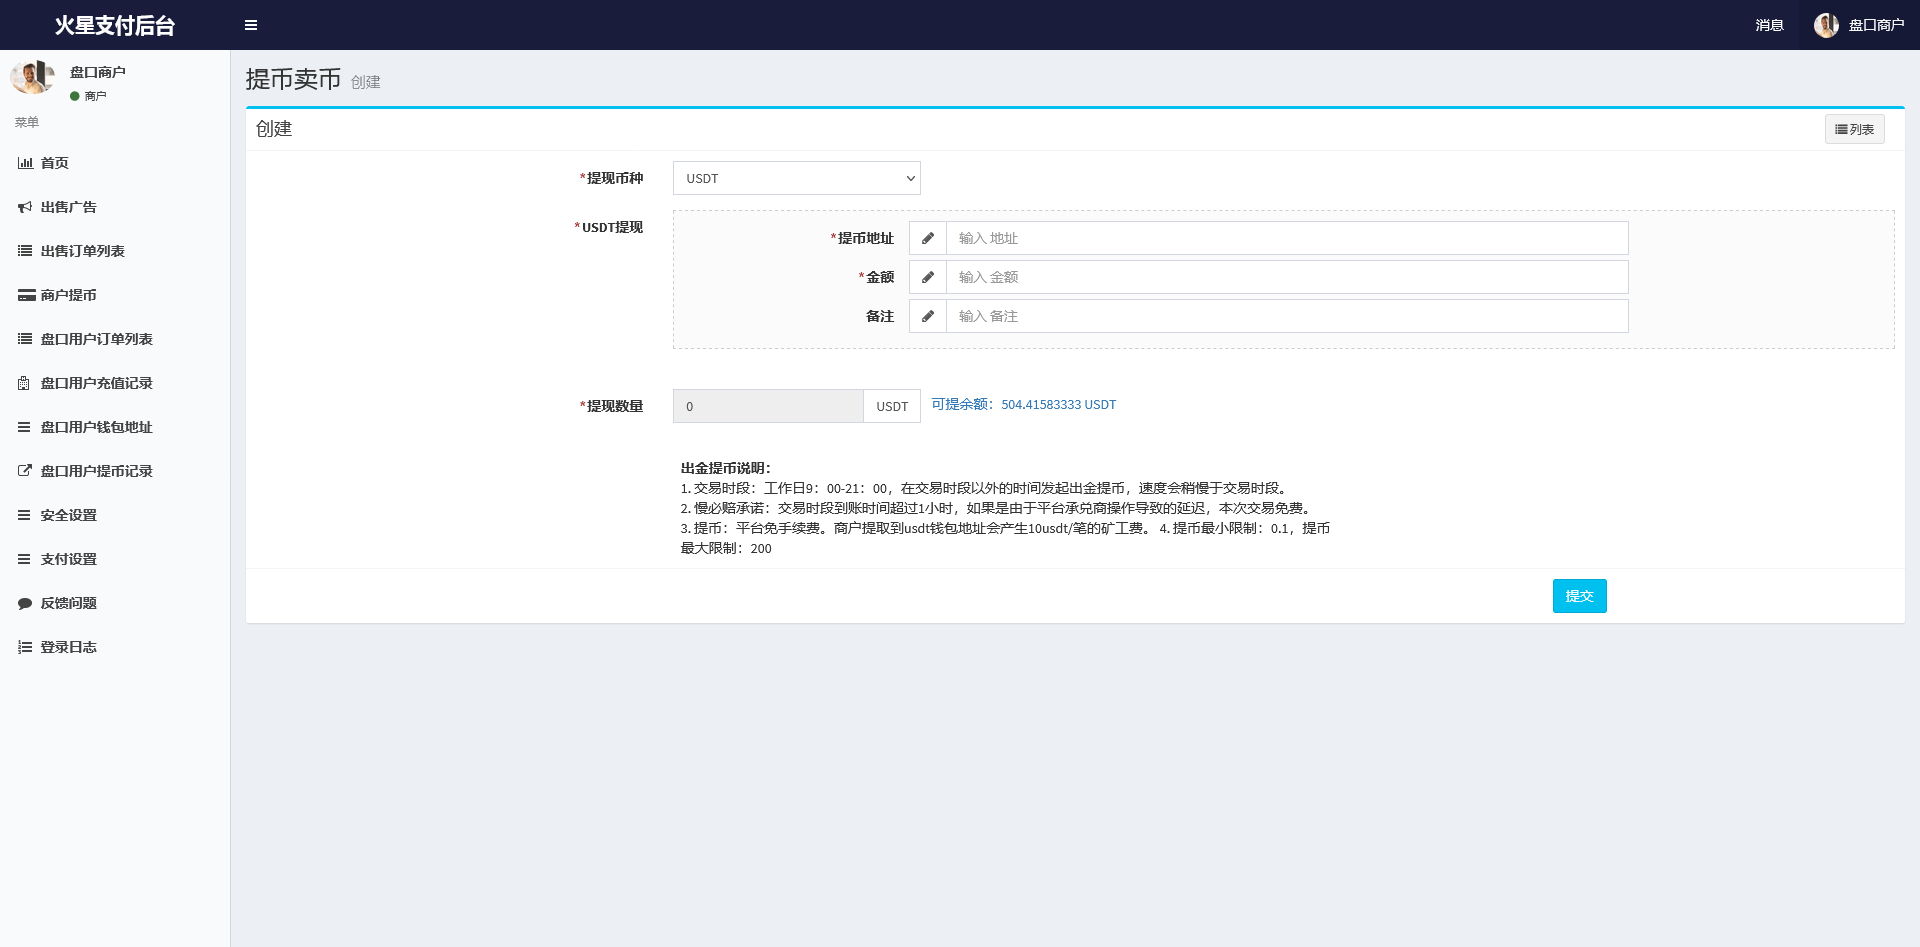Click the 出售广告 megaphone icon
1920x947 pixels.
pyautogui.click(x=25, y=206)
